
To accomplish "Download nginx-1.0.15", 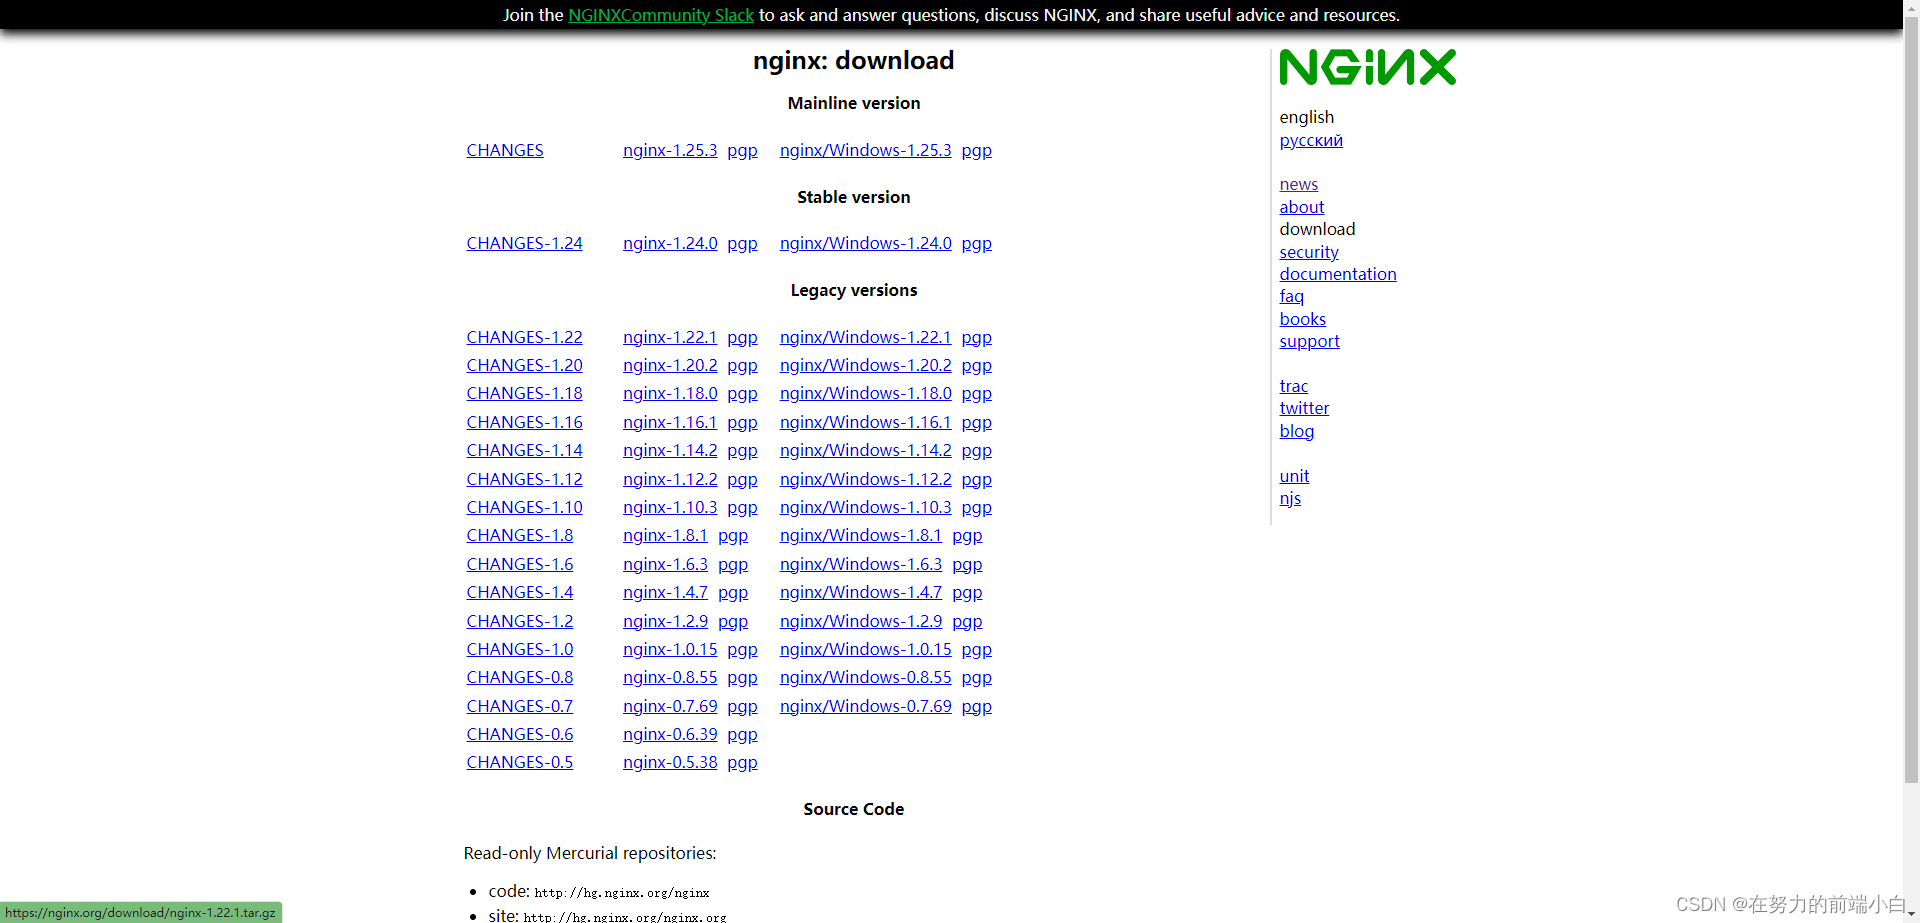I will click(670, 649).
